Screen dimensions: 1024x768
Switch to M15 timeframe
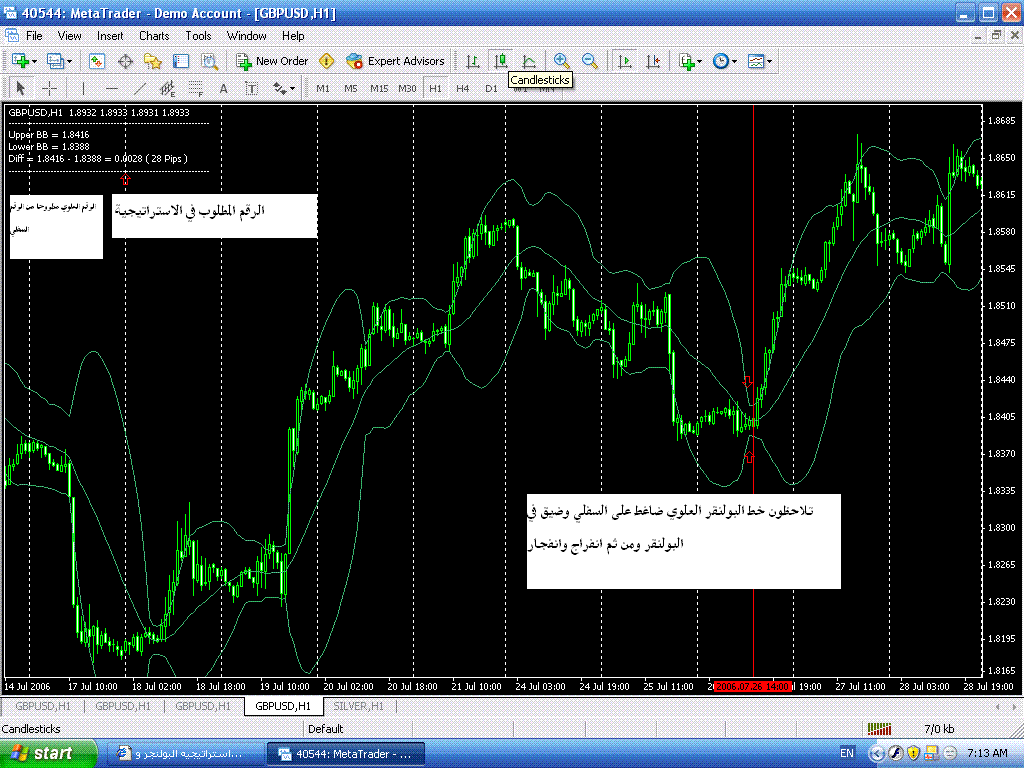(x=379, y=88)
